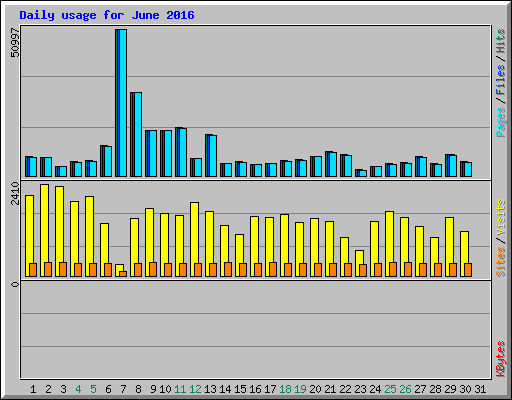Click the orange sites bar for day 1
The width and height of the screenshot is (512, 400).
coord(33,270)
